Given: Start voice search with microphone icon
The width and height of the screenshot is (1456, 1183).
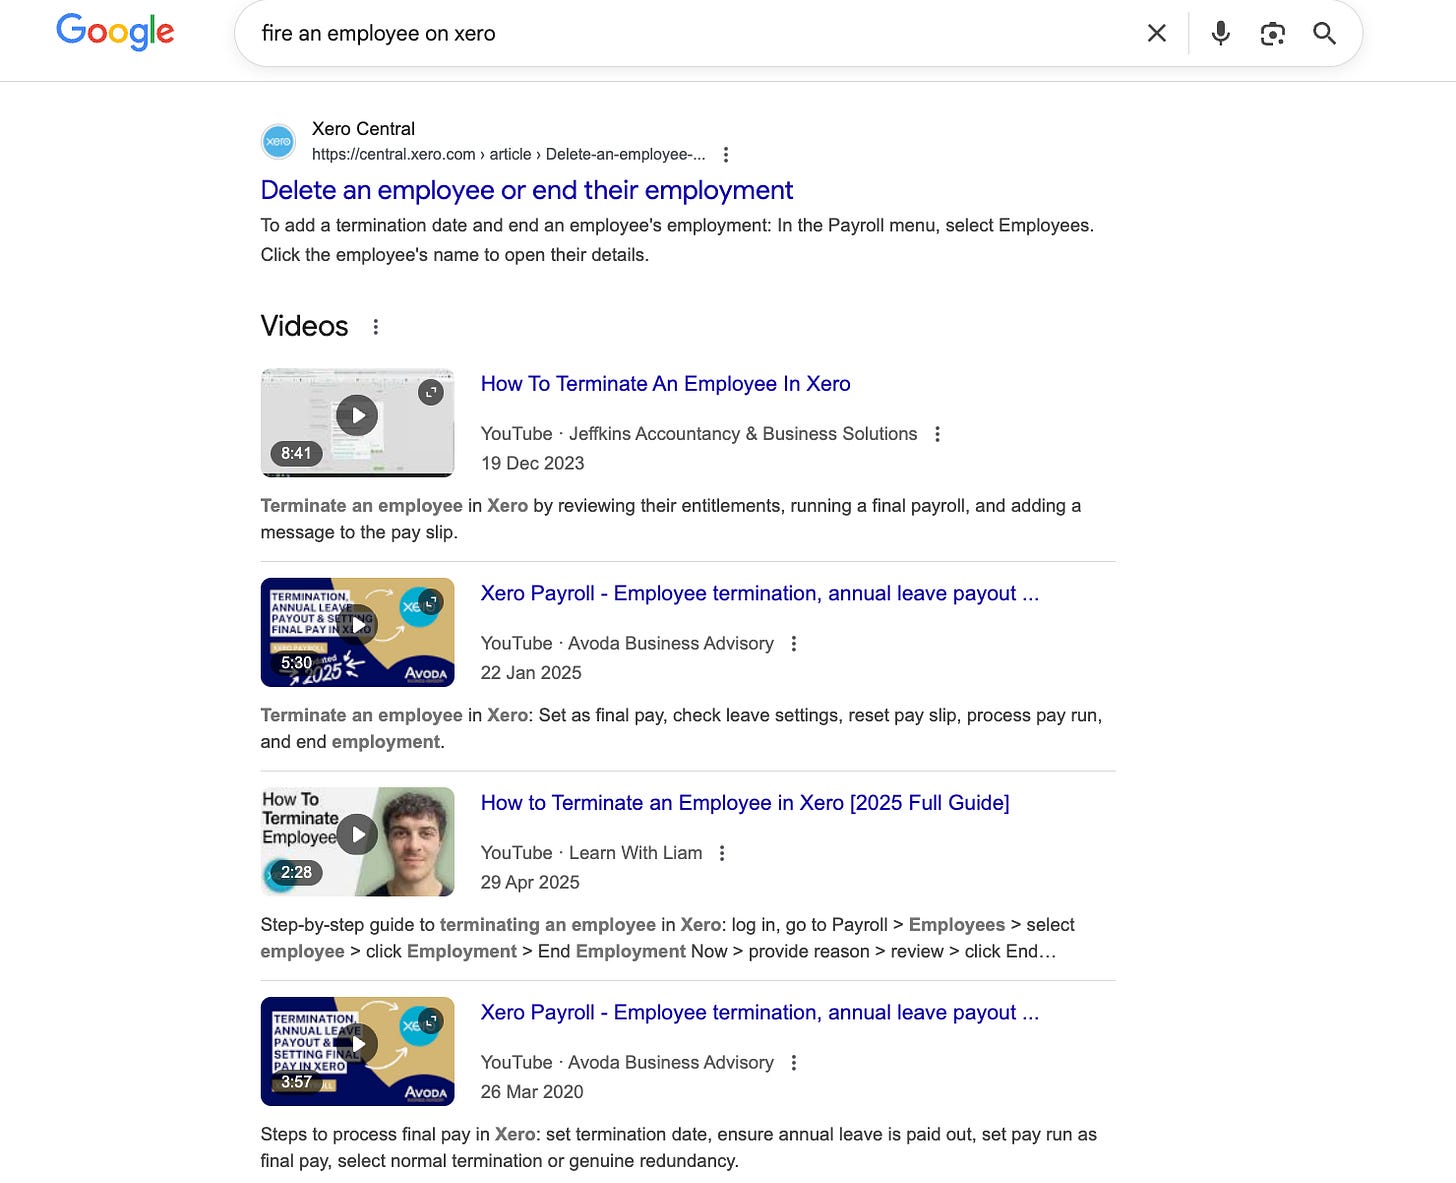Looking at the screenshot, I should pos(1220,33).
